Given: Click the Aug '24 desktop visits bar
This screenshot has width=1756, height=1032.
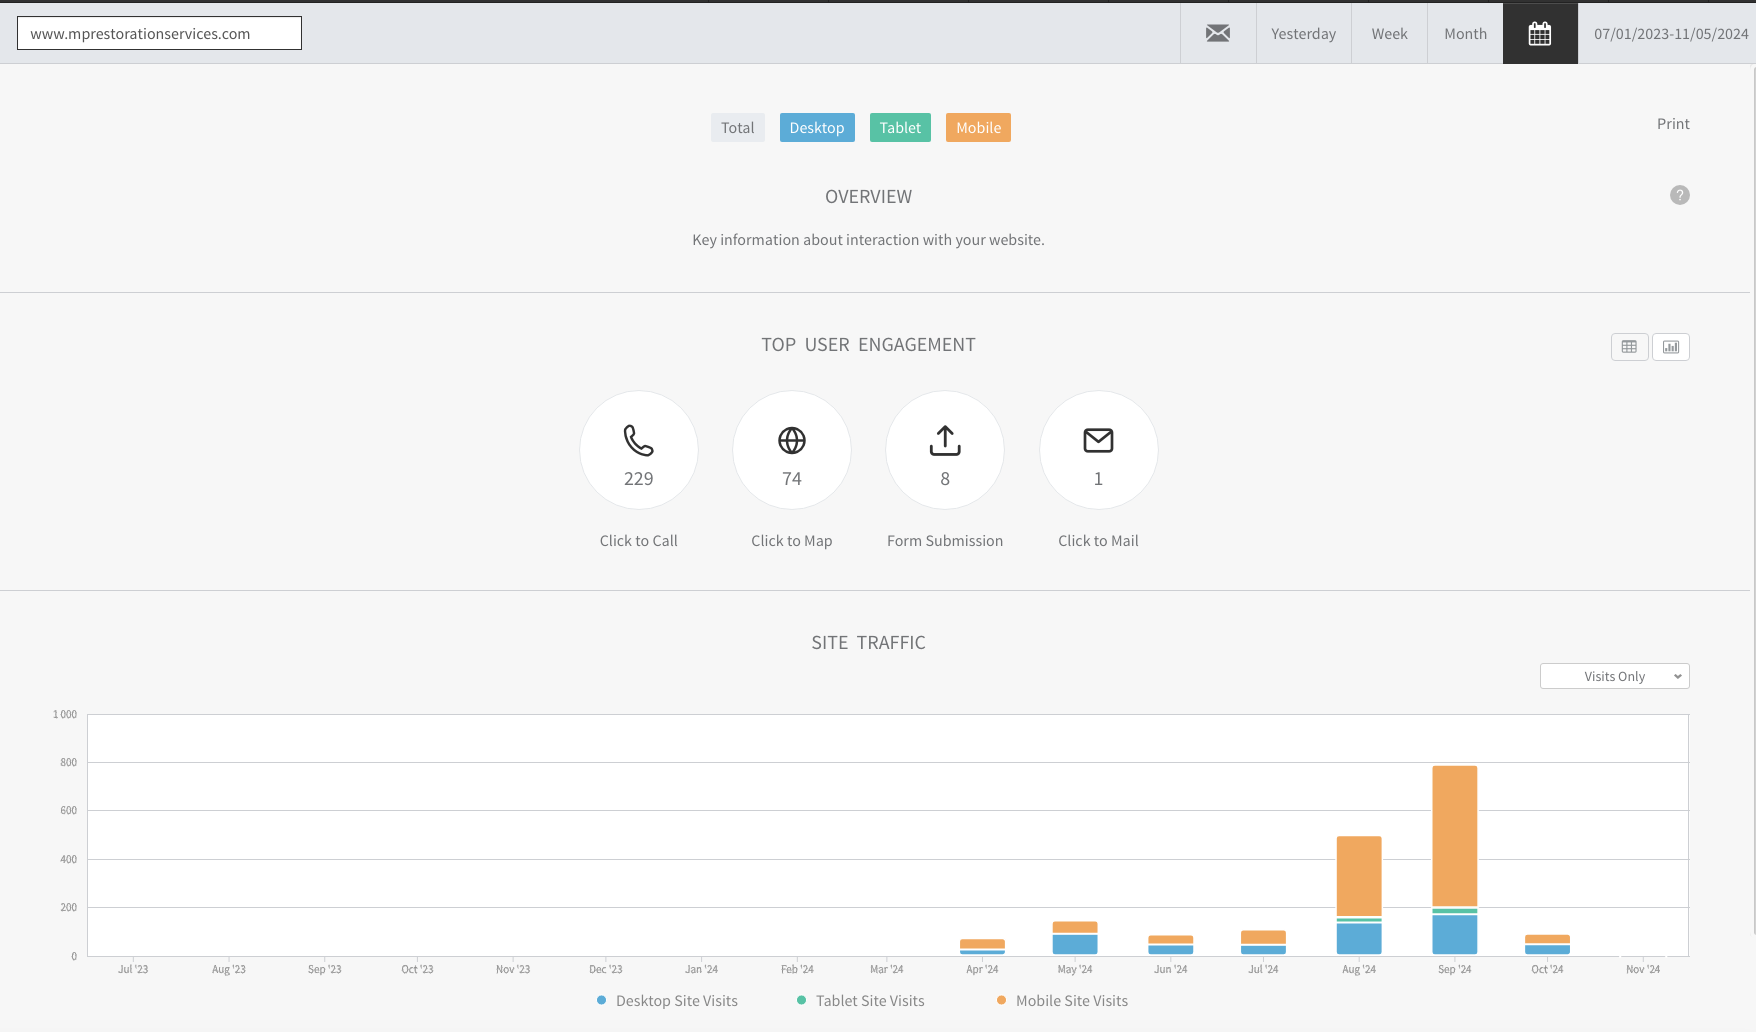Looking at the screenshot, I should pos(1359,939).
